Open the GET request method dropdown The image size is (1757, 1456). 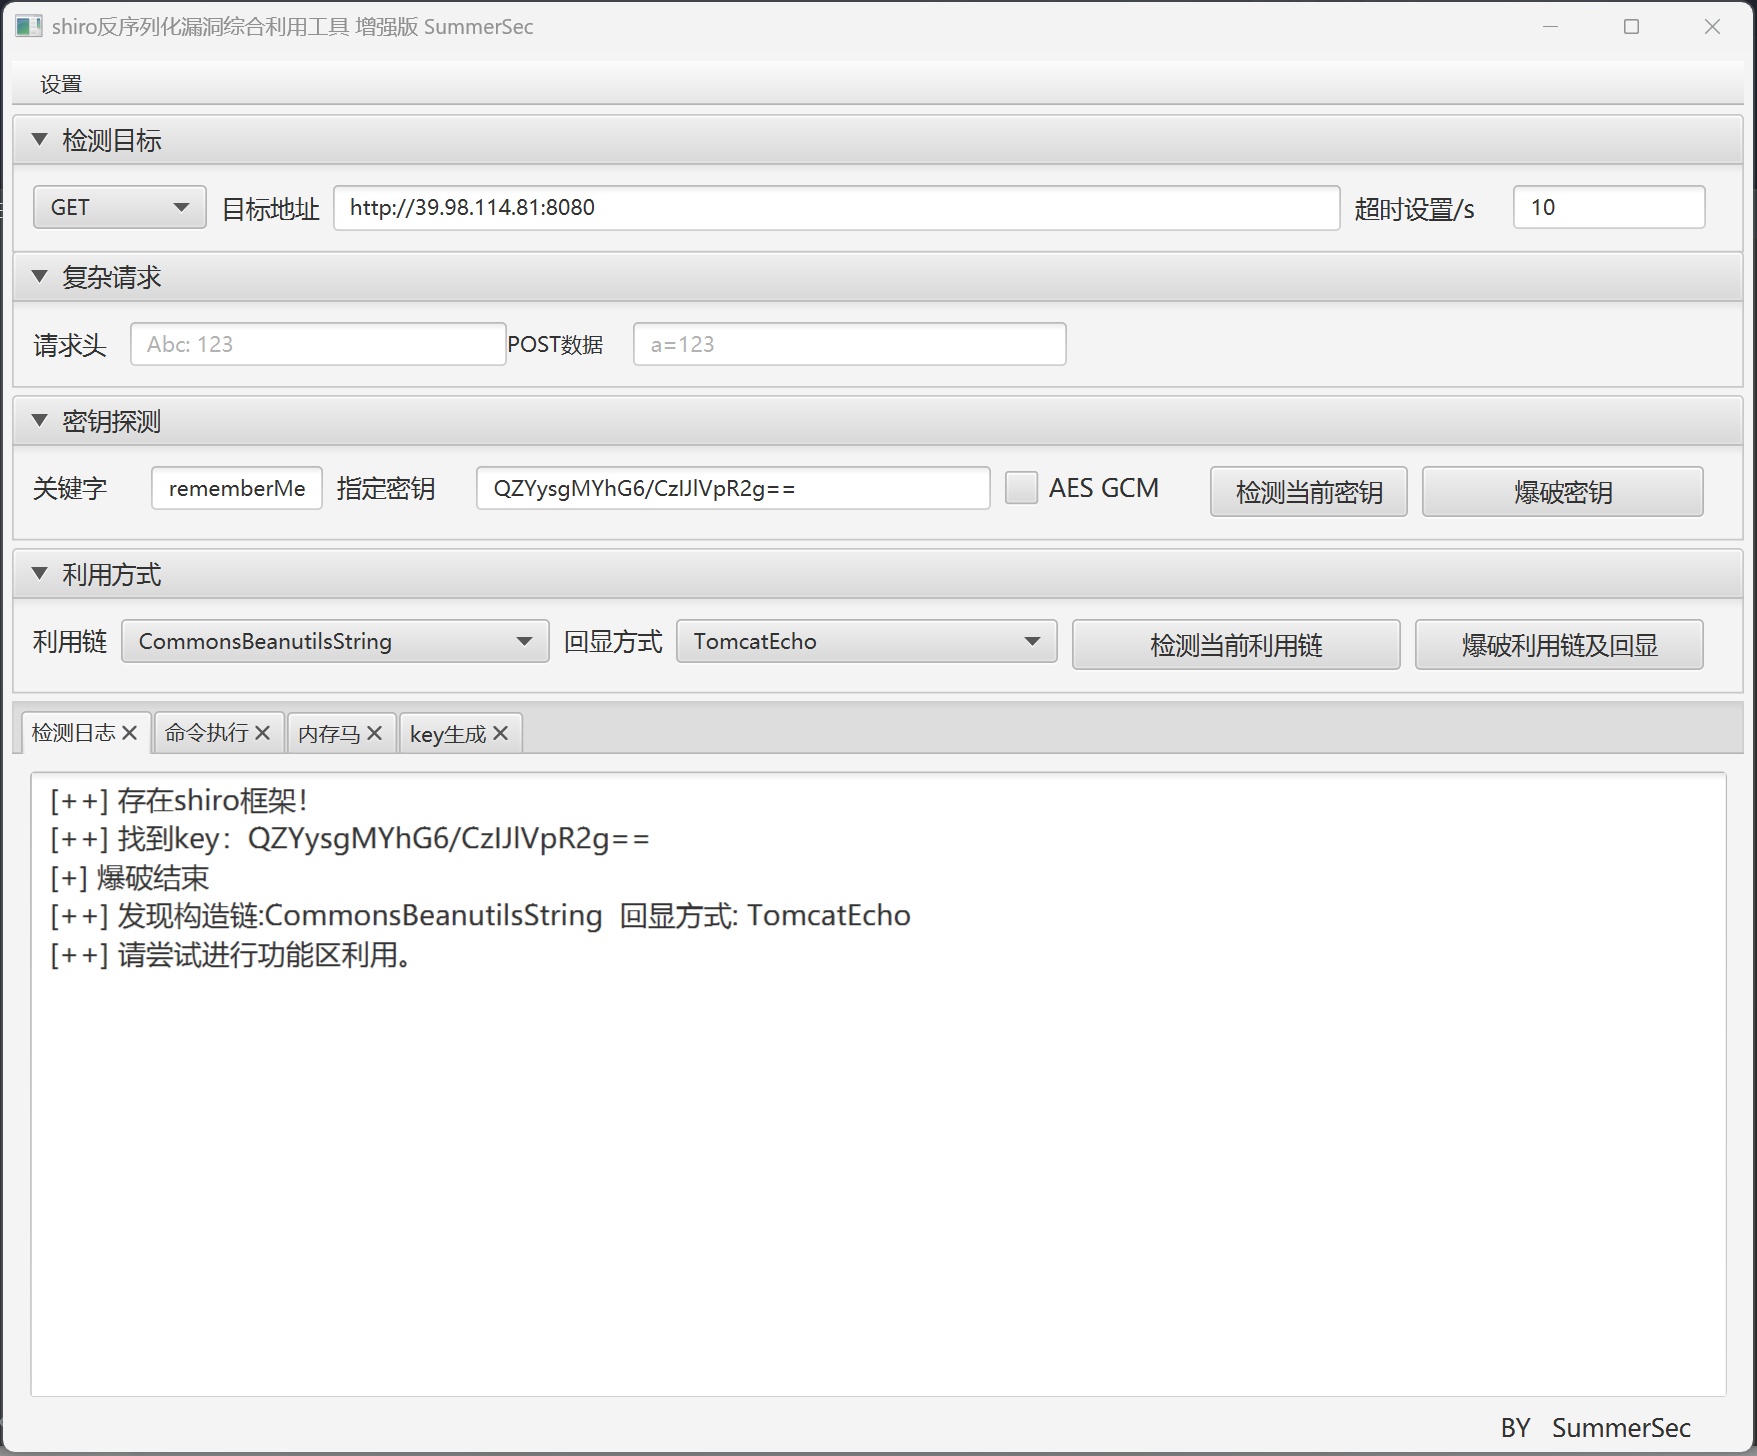(120, 207)
